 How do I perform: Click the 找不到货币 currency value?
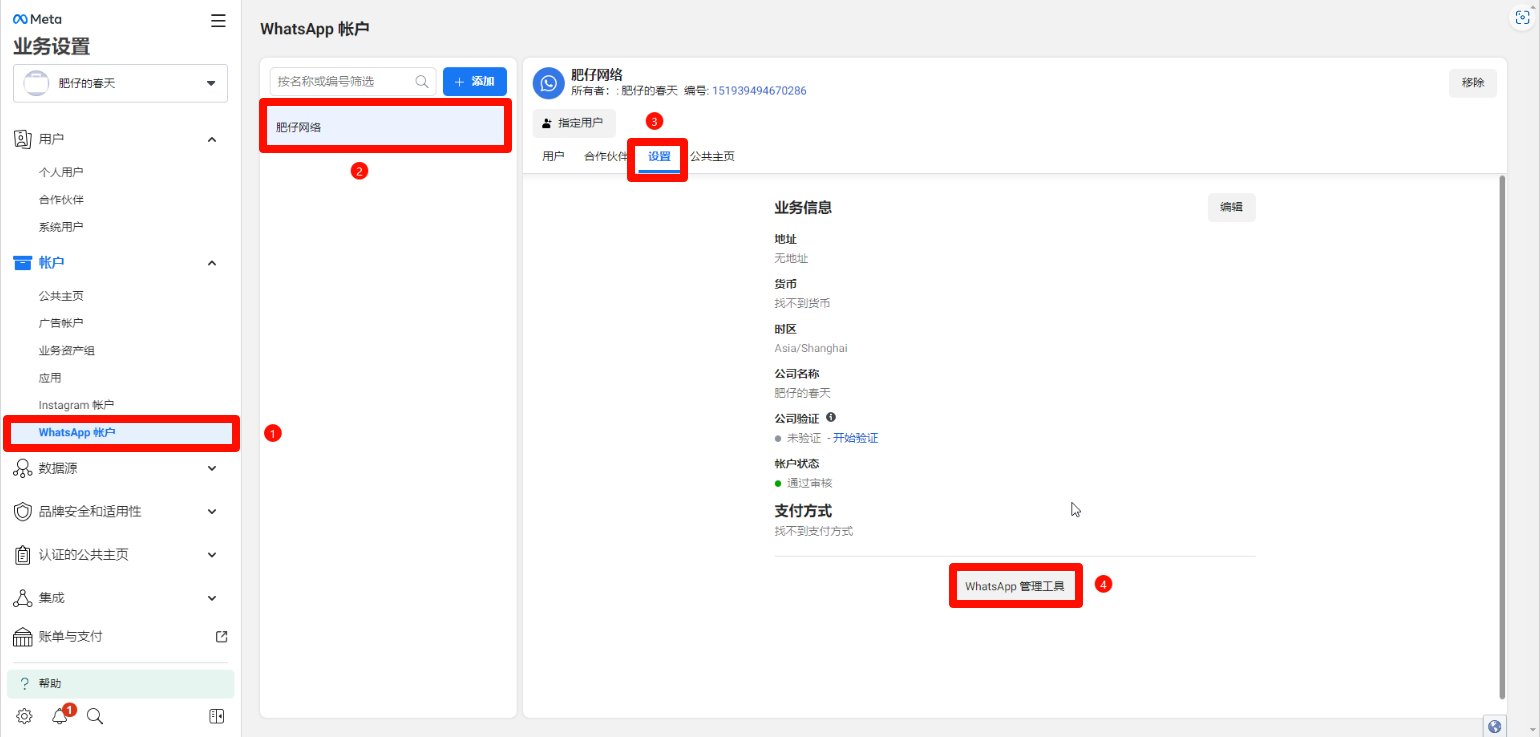802,303
